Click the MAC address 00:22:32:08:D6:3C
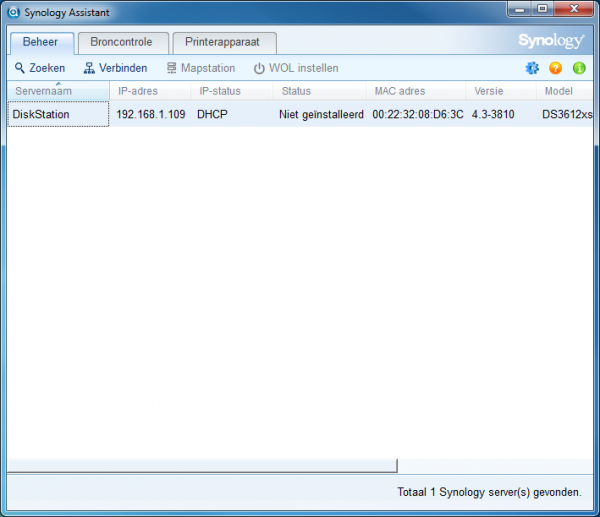This screenshot has height=517, width=600. 418,114
